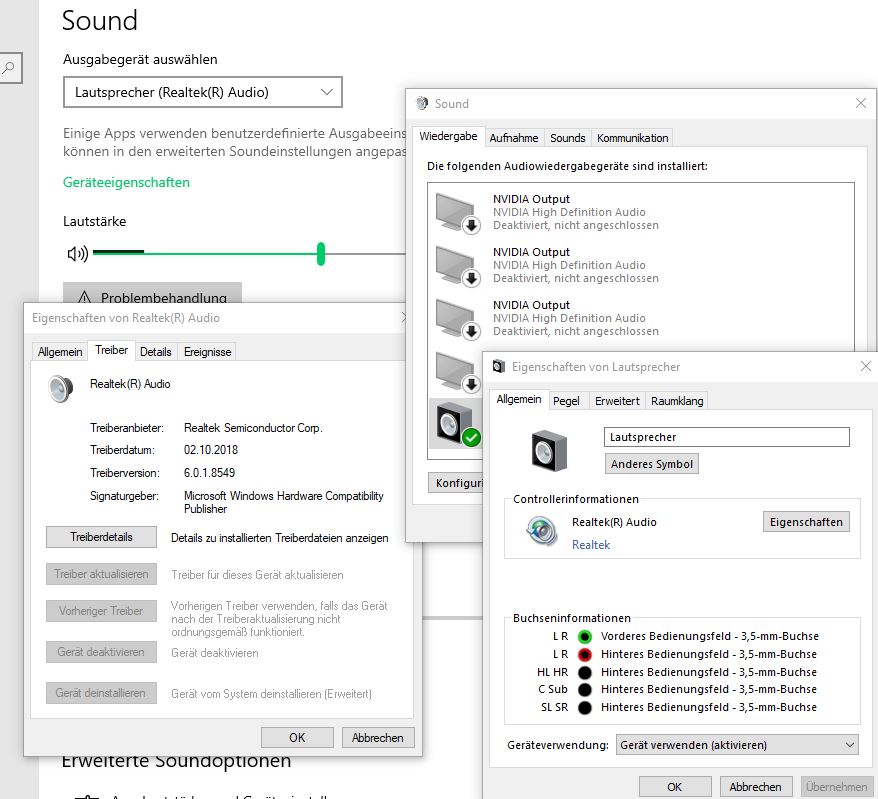The width and height of the screenshot is (878, 799).
Task: Open the Ereignisse tab
Action: click(207, 352)
